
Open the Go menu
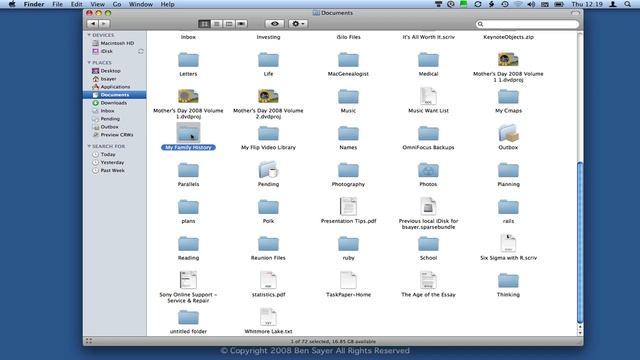pyautogui.click(x=117, y=4)
